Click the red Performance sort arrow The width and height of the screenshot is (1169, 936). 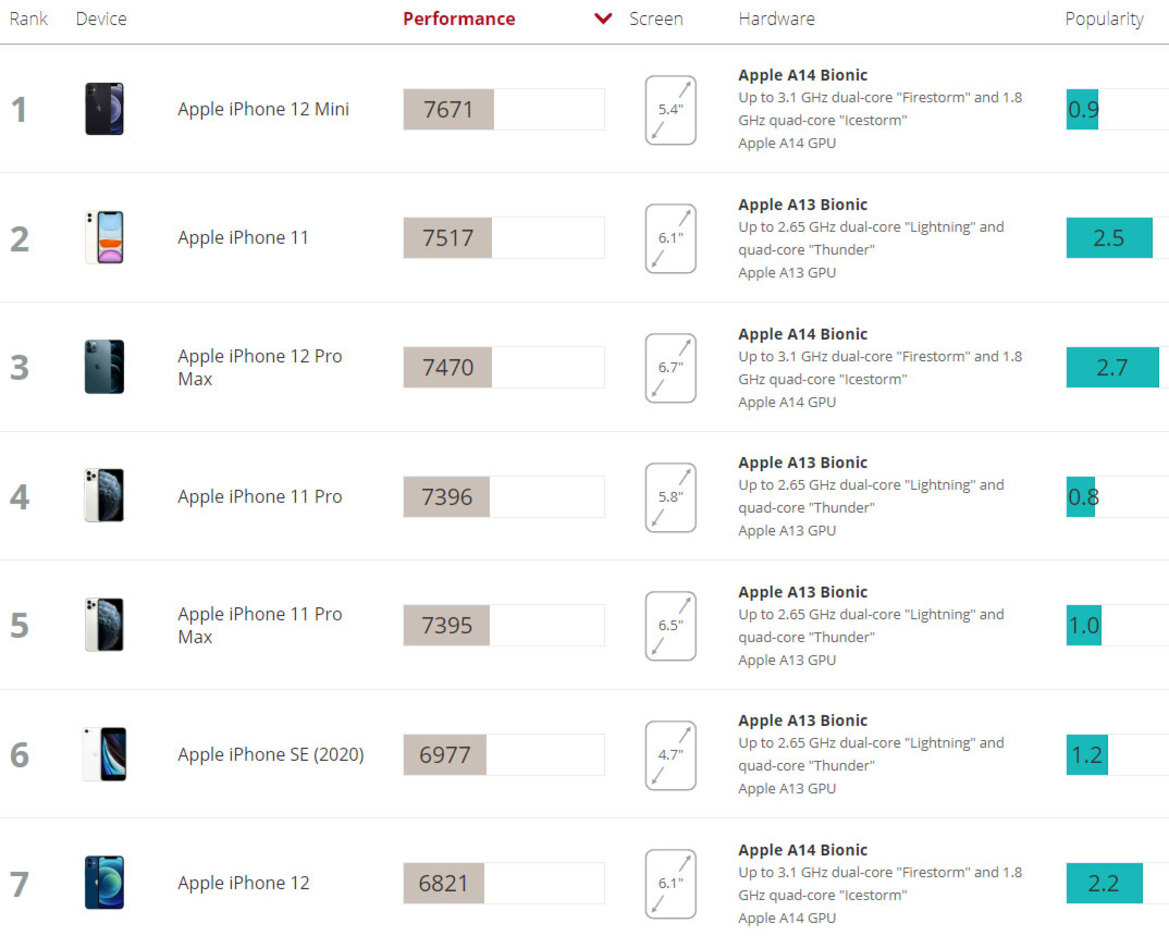coord(602,19)
